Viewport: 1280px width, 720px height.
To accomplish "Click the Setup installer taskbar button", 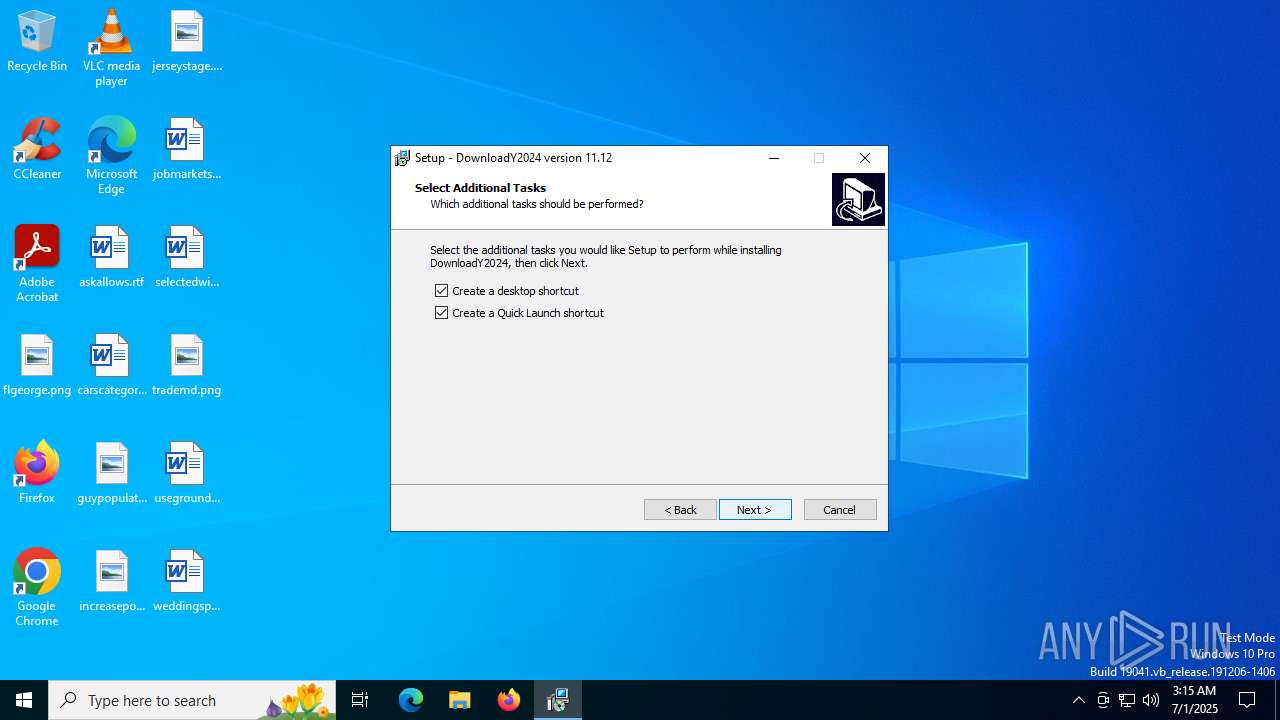I will click(x=558, y=700).
